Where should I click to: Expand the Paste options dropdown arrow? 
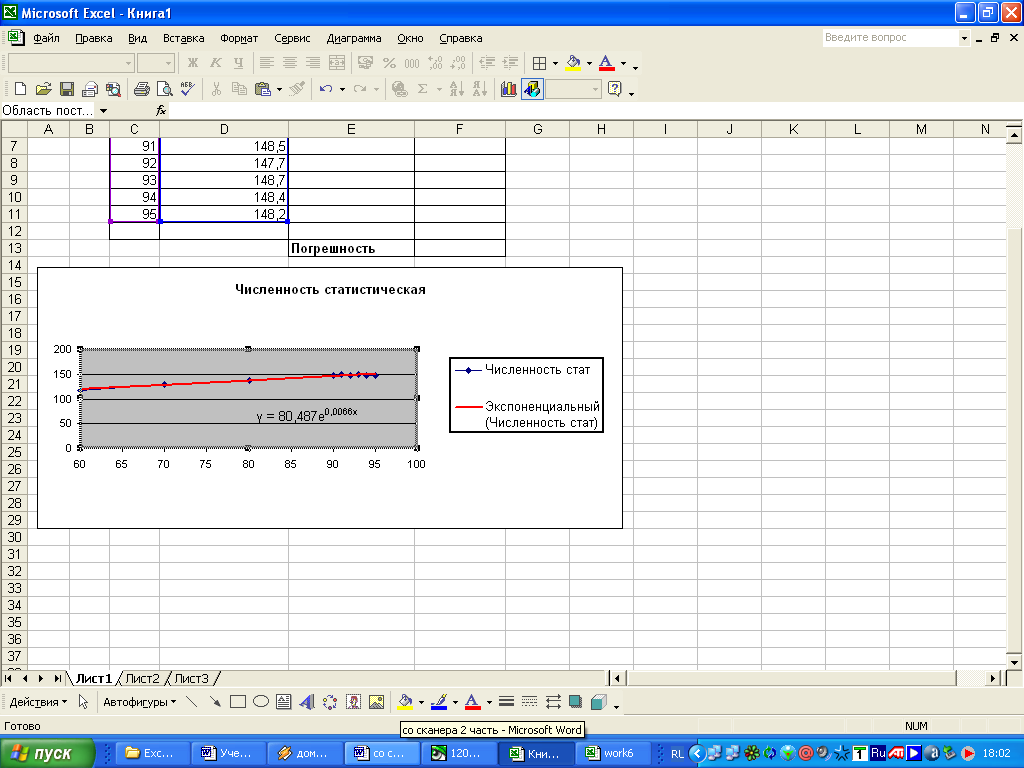coord(280,89)
